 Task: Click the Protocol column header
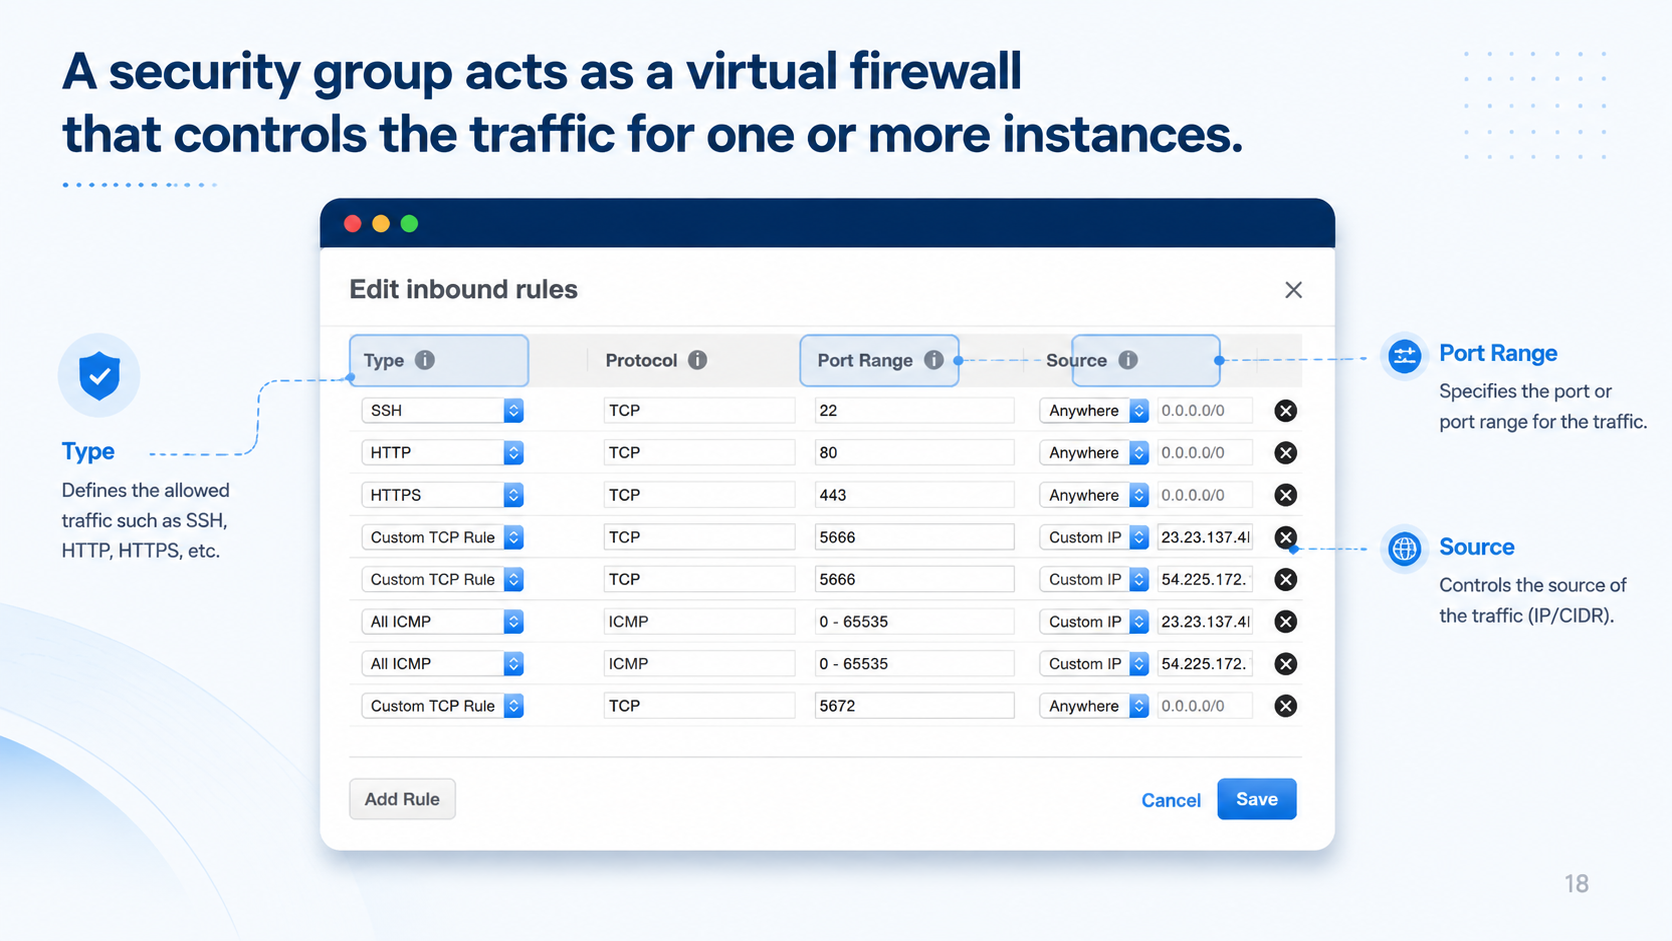coord(641,360)
